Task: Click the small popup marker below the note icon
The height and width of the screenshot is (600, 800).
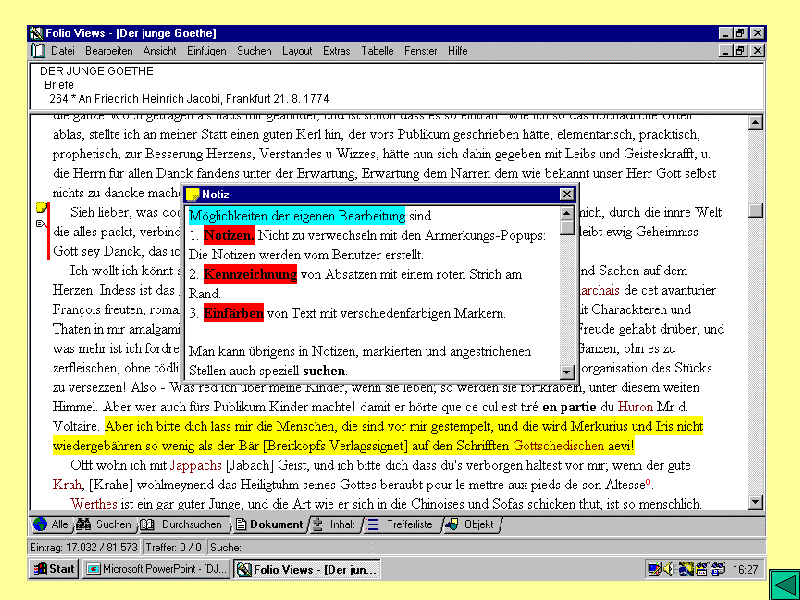Action: click(x=40, y=224)
